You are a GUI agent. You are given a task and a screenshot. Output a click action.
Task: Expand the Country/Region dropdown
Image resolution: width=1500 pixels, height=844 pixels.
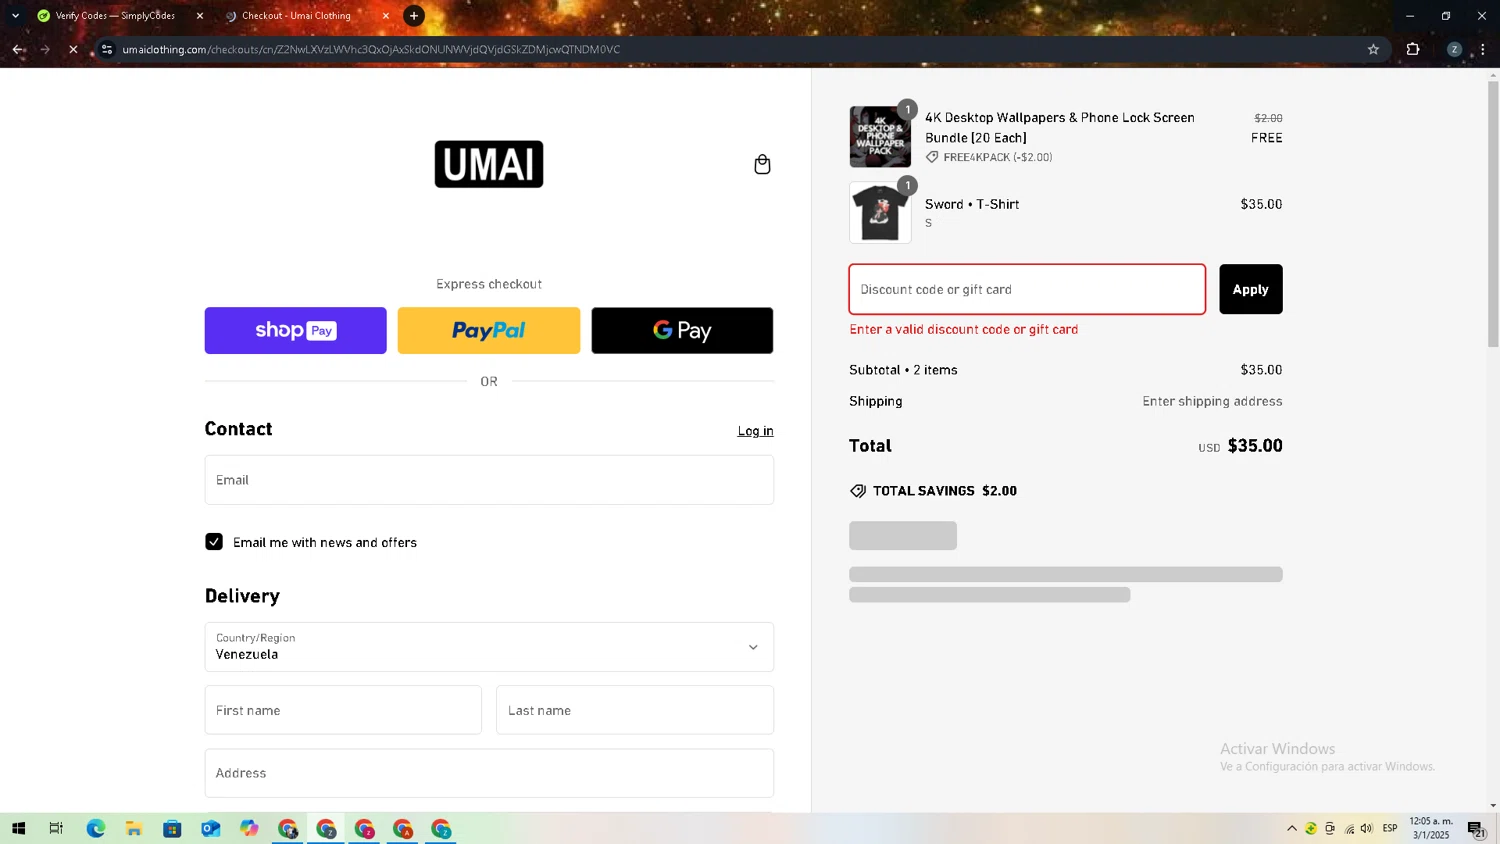(489, 647)
